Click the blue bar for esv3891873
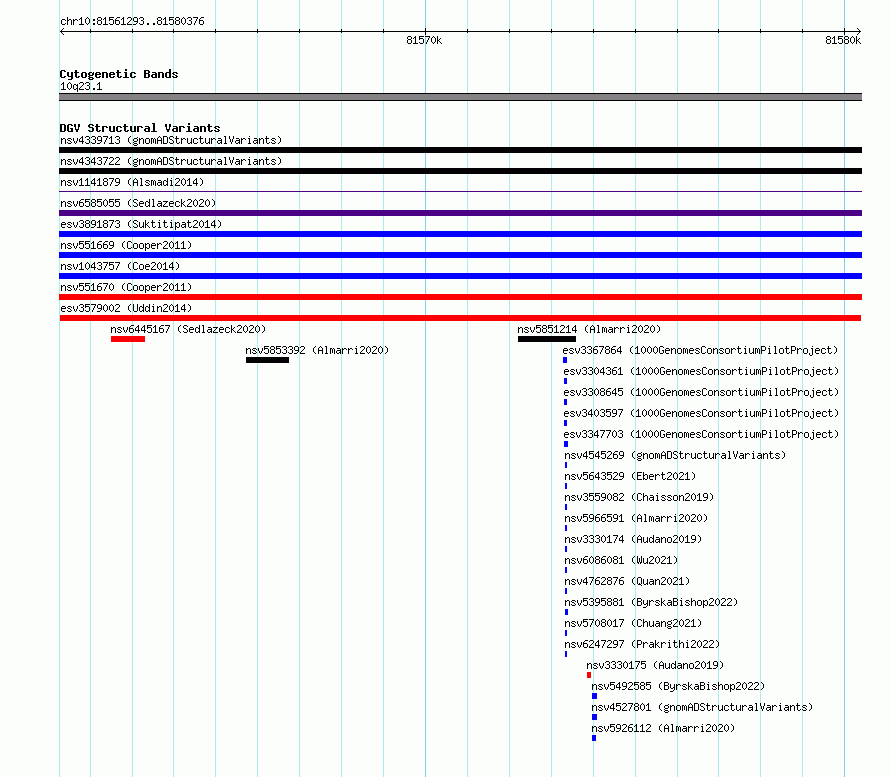This screenshot has height=777, width=890. [460, 234]
